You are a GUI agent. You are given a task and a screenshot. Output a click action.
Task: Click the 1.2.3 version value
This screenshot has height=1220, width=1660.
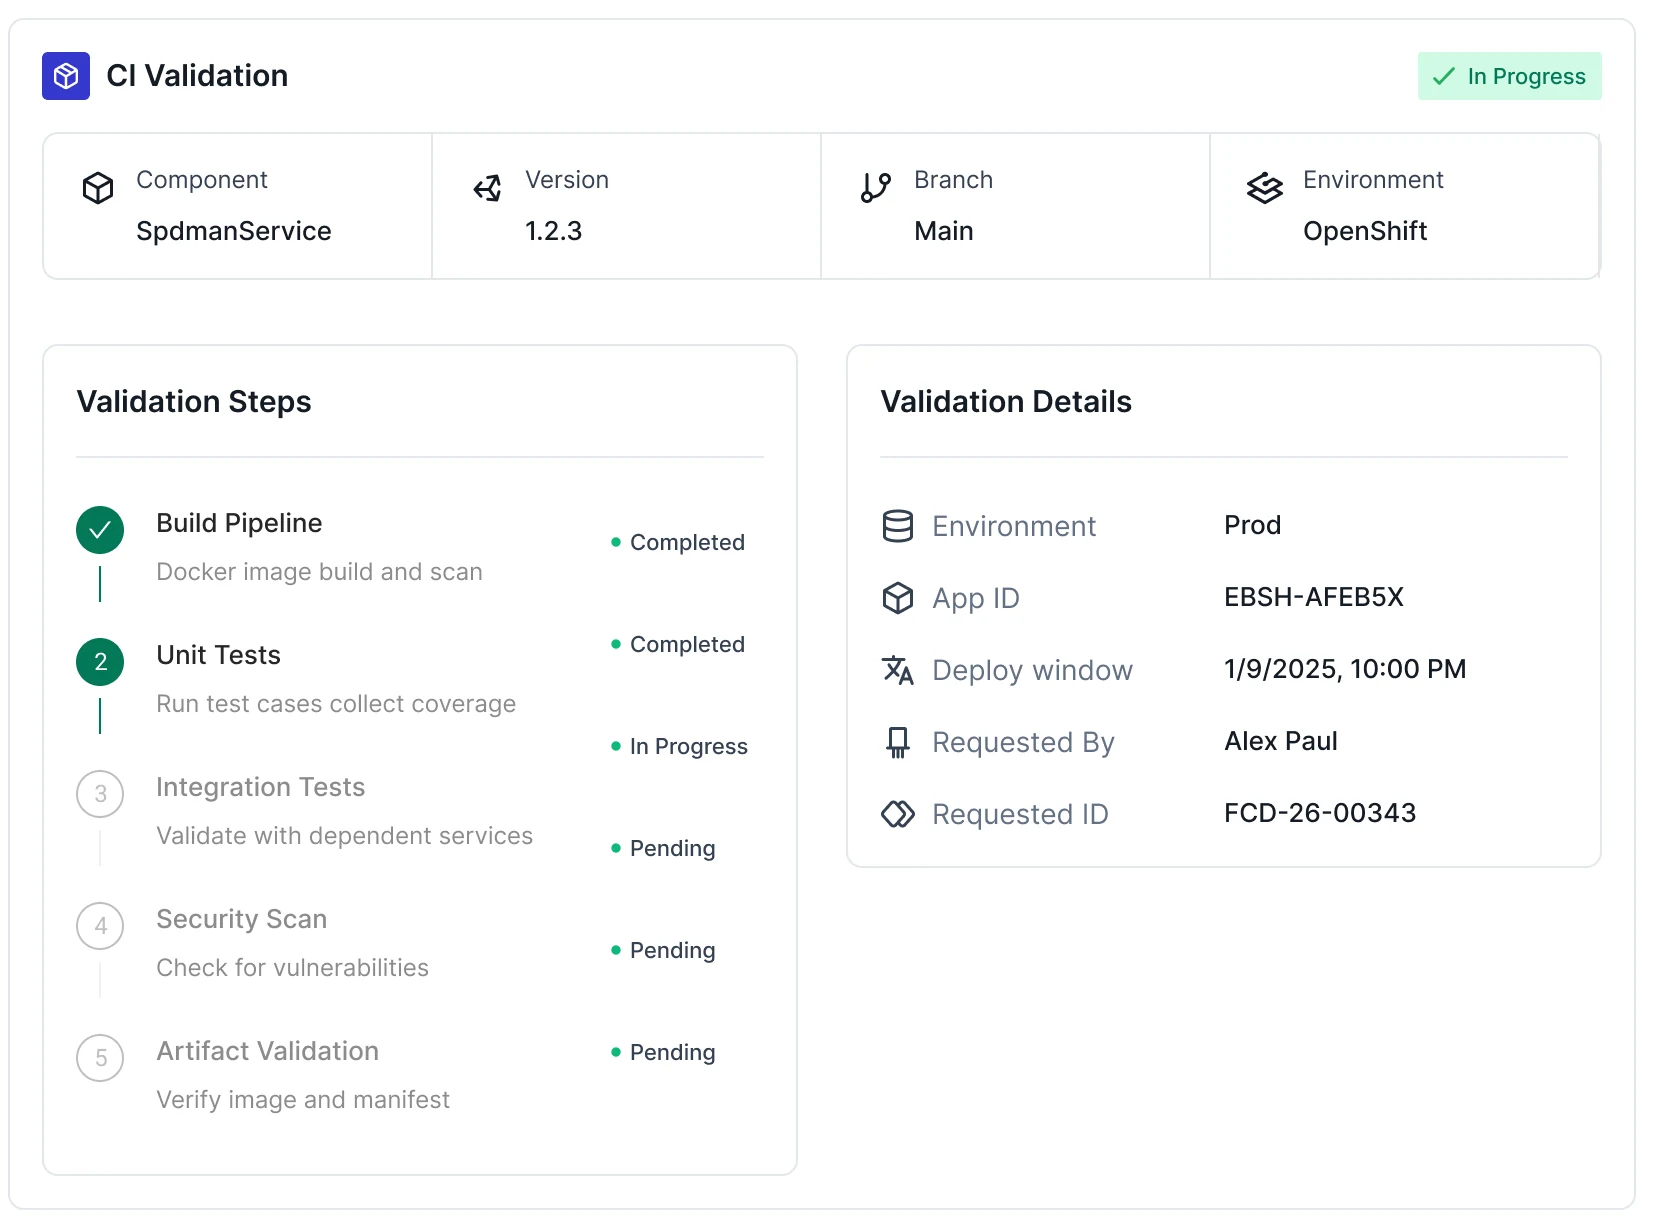click(x=553, y=231)
